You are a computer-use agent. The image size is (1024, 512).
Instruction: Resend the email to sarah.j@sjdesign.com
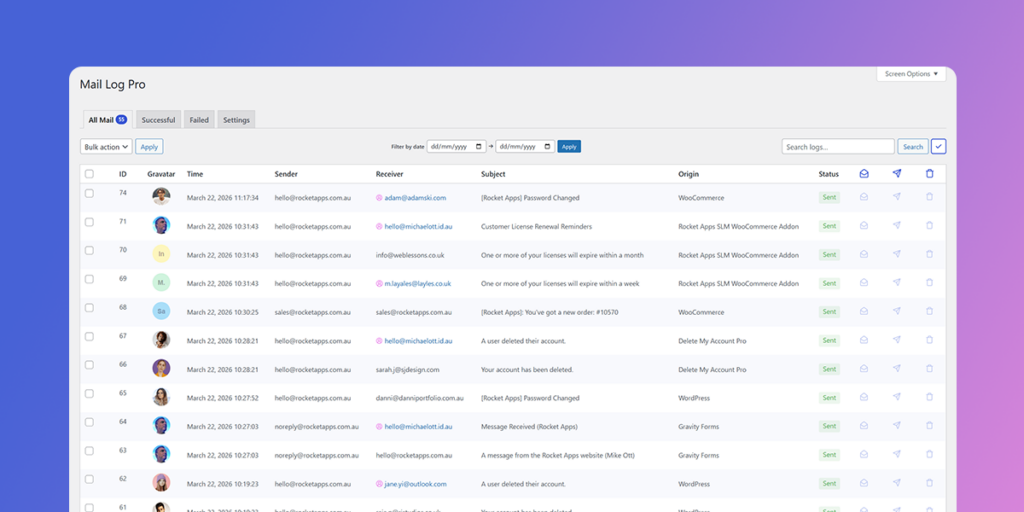pyautogui.click(x=897, y=368)
